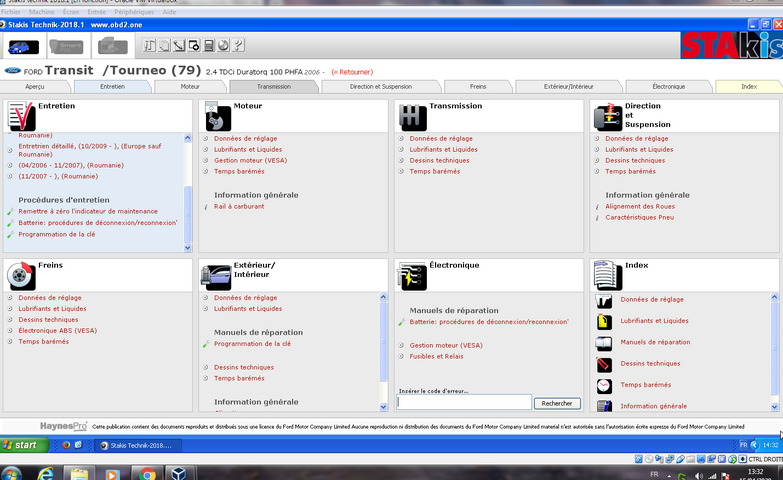783x480 pixels.
Task: Launch Firefox from XP quick launch
Action: tap(66, 445)
